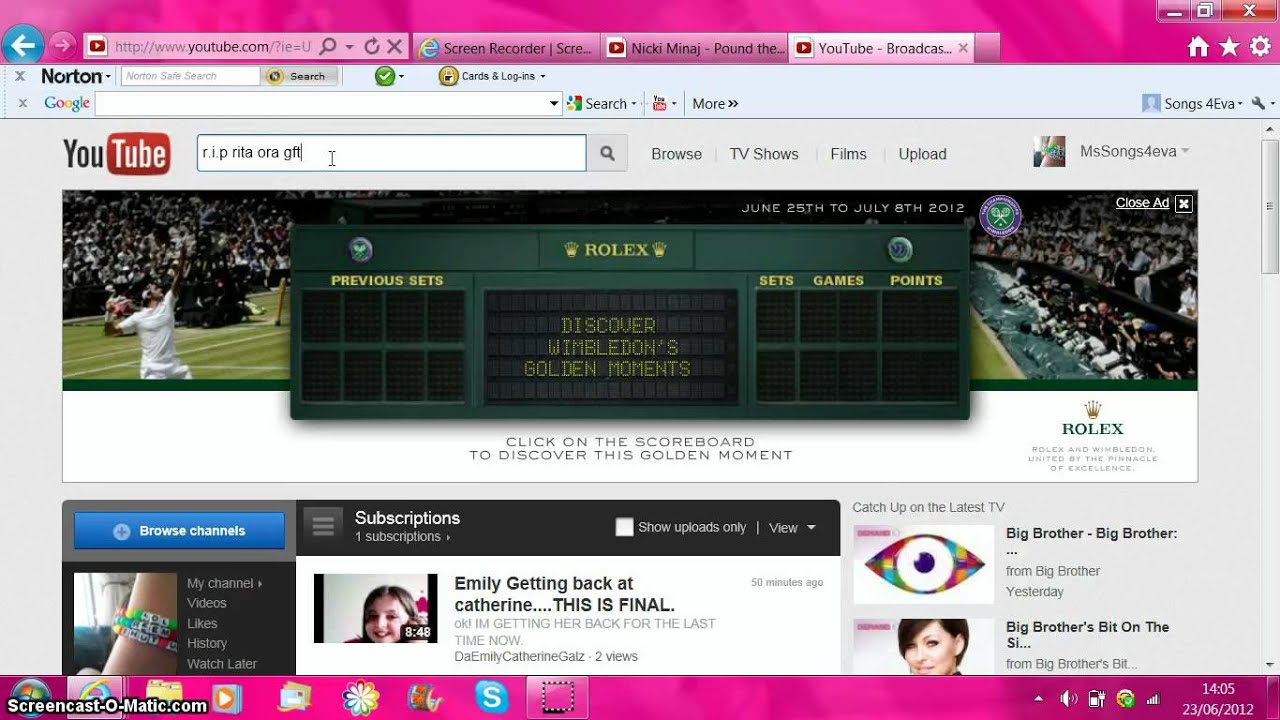Select the YouTube - Broadcast tab
The width and height of the screenshot is (1280, 720).
(x=881, y=48)
